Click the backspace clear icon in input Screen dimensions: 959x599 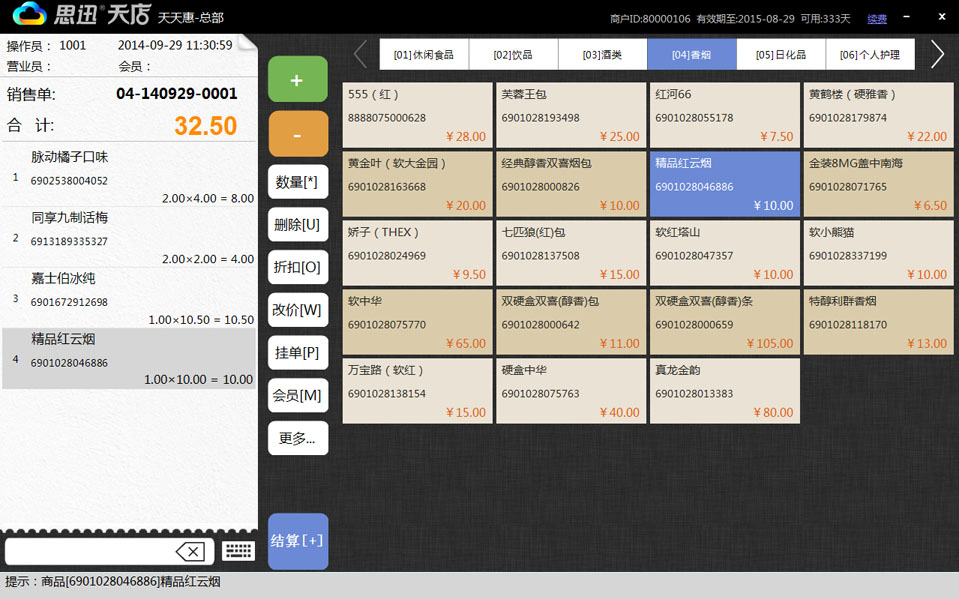click(x=191, y=551)
